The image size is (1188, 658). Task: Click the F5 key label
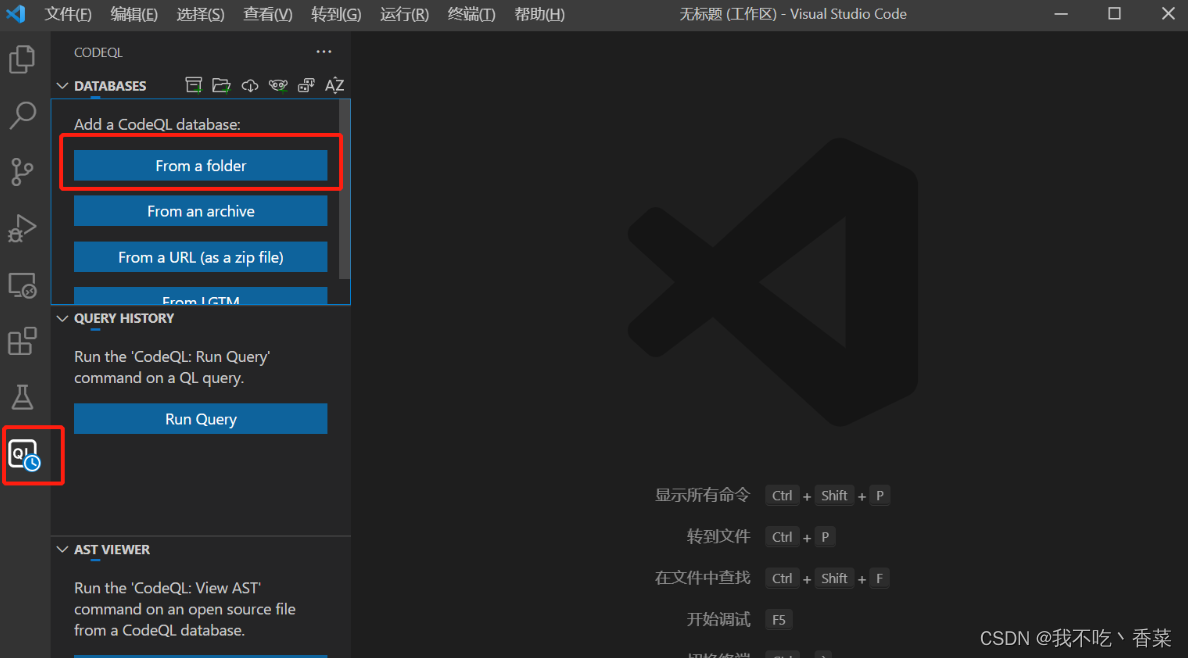click(779, 619)
